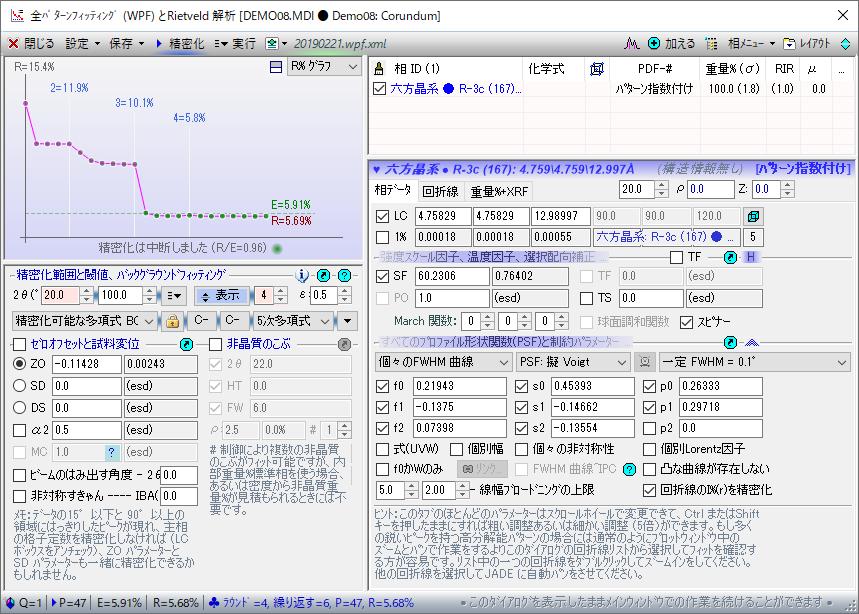Enable the TS checkbox
This screenshot has height=614, width=859.
[586, 299]
